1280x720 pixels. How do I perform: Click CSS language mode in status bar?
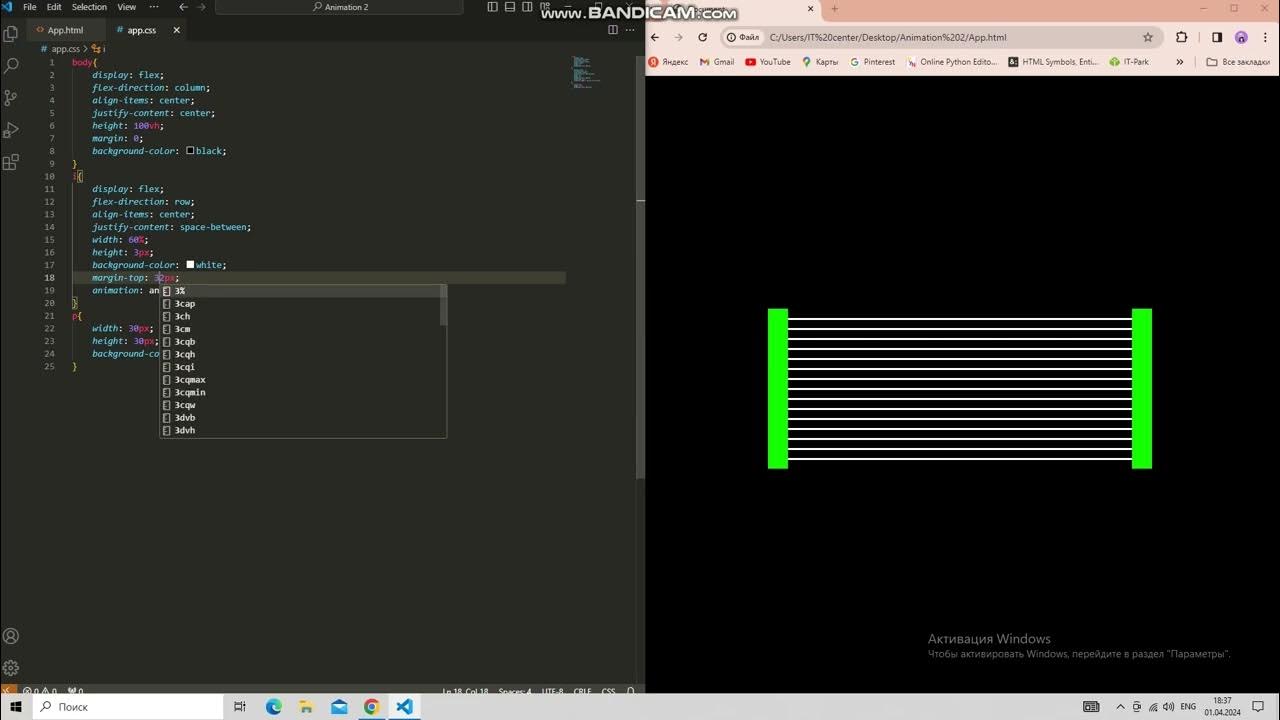[608, 691]
